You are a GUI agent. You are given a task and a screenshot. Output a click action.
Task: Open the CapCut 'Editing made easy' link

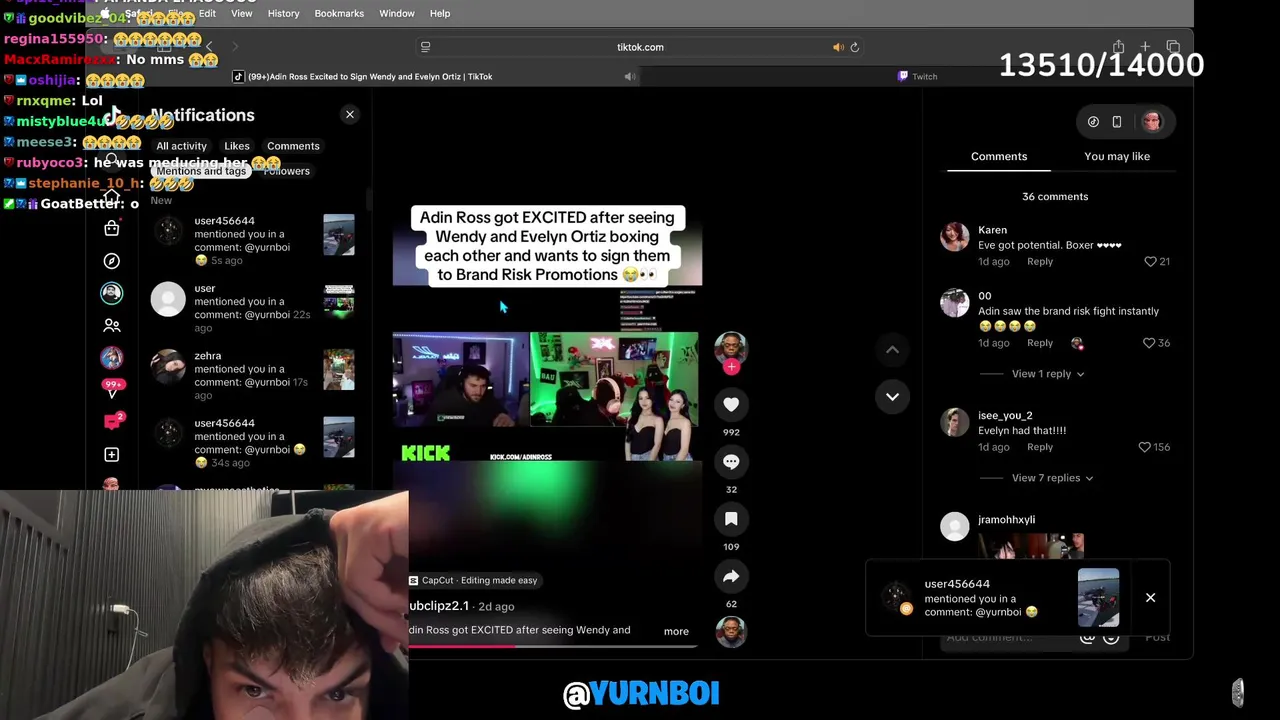coord(473,580)
